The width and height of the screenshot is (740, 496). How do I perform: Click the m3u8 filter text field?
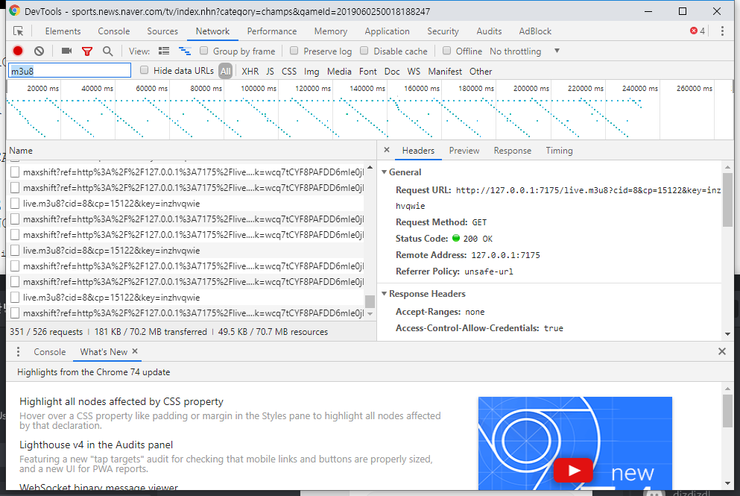tap(69, 71)
